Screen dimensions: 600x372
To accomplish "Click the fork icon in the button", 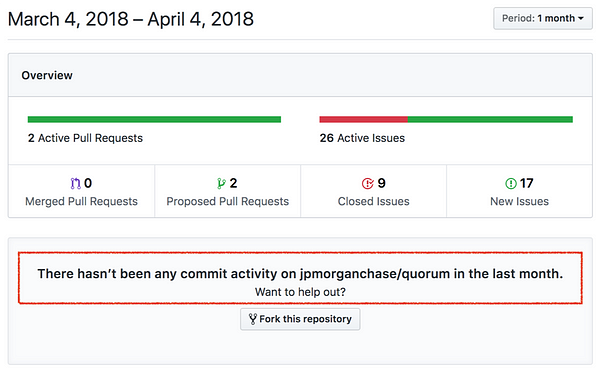I will [x=253, y=319].
